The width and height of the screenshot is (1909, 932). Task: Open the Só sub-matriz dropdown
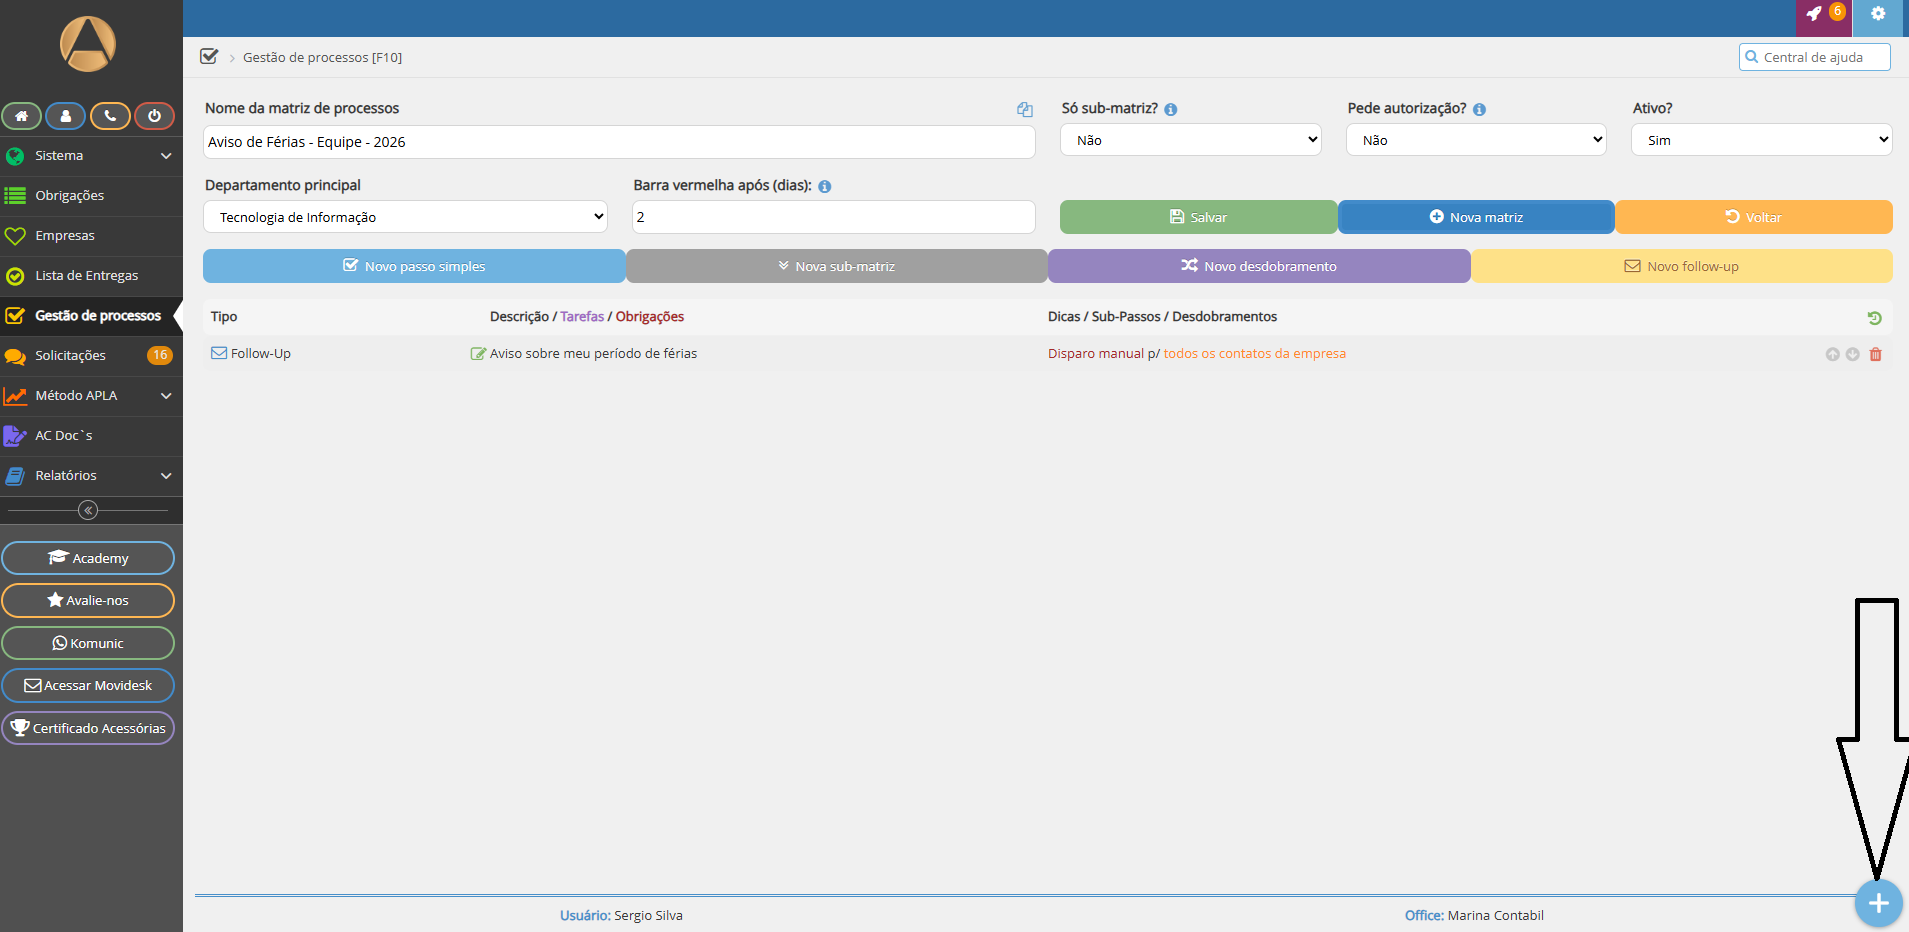(x=1190, y=140)
